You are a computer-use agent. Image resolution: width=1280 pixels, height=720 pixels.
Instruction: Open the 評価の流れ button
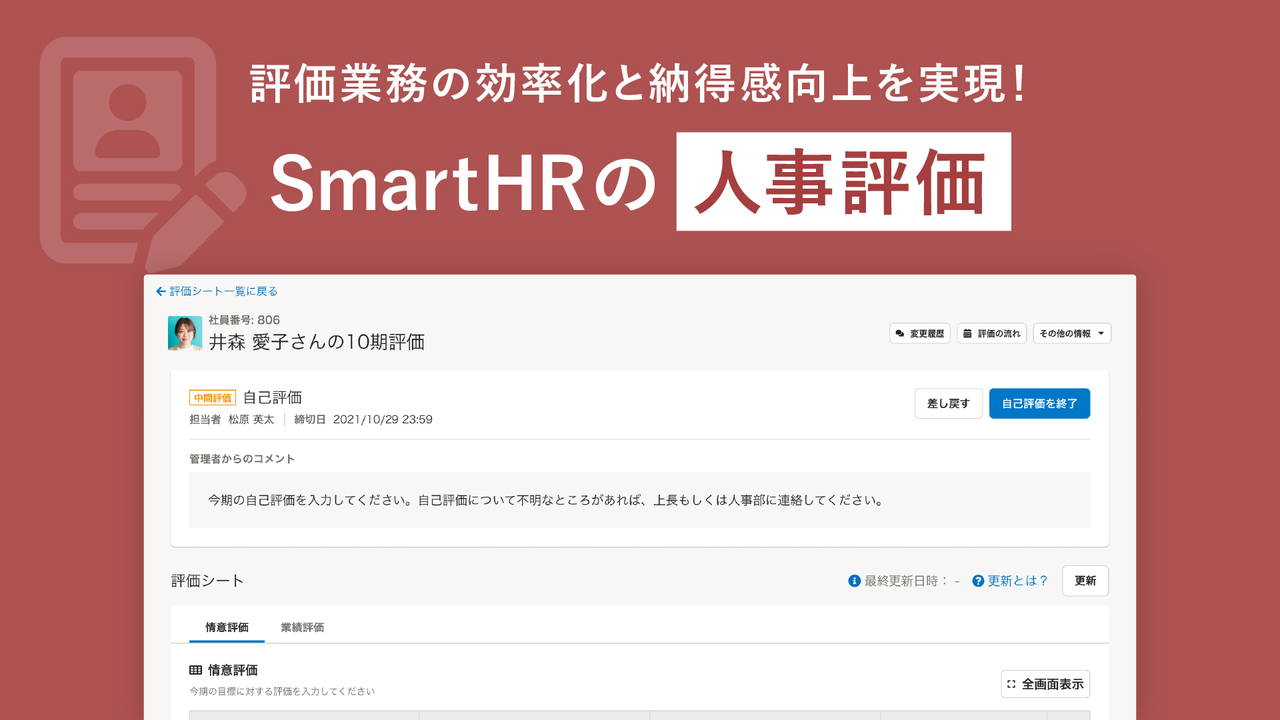(992, 333)
